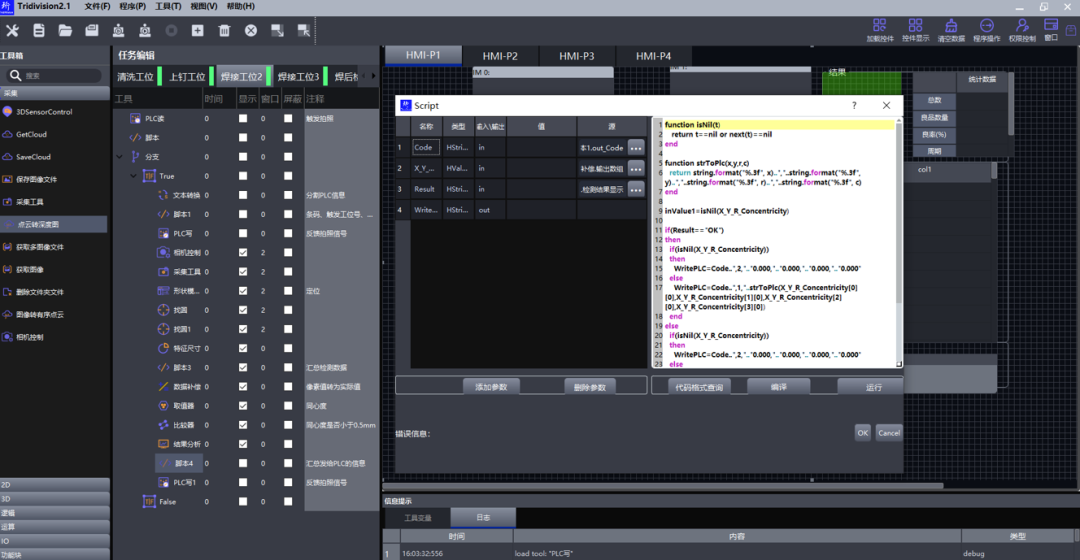Toggle 屏蔽 checkbox for PLC读 row
1080x560 pixels.
[288, 118]
